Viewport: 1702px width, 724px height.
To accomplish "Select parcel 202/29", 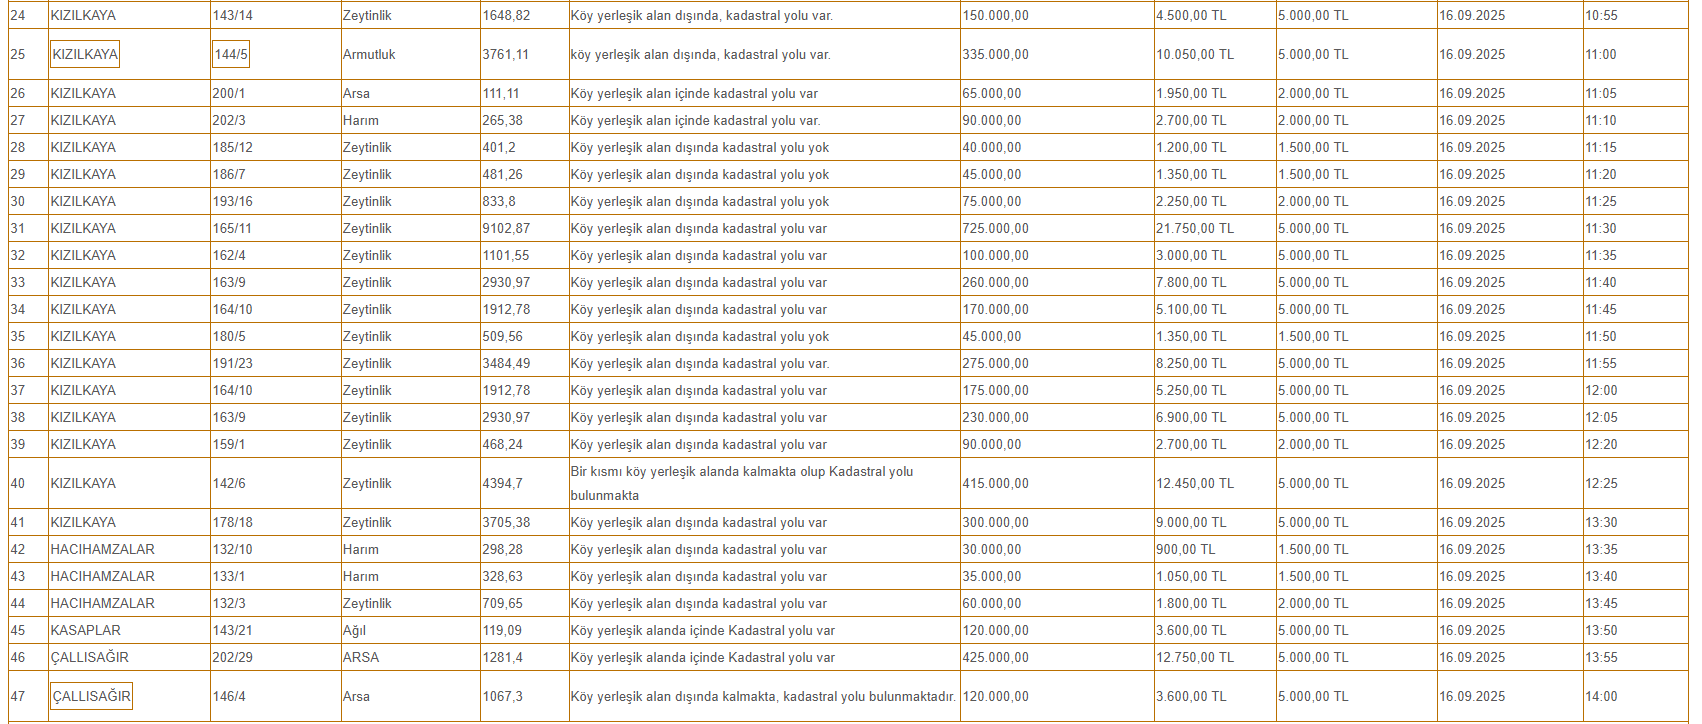I will (232, 657).
